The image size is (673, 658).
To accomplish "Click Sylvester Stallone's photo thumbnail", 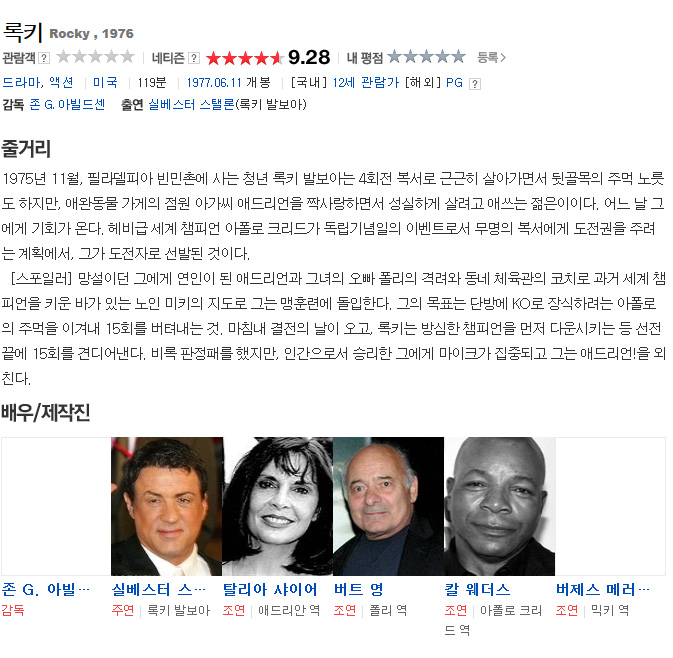I will (167, 506).
